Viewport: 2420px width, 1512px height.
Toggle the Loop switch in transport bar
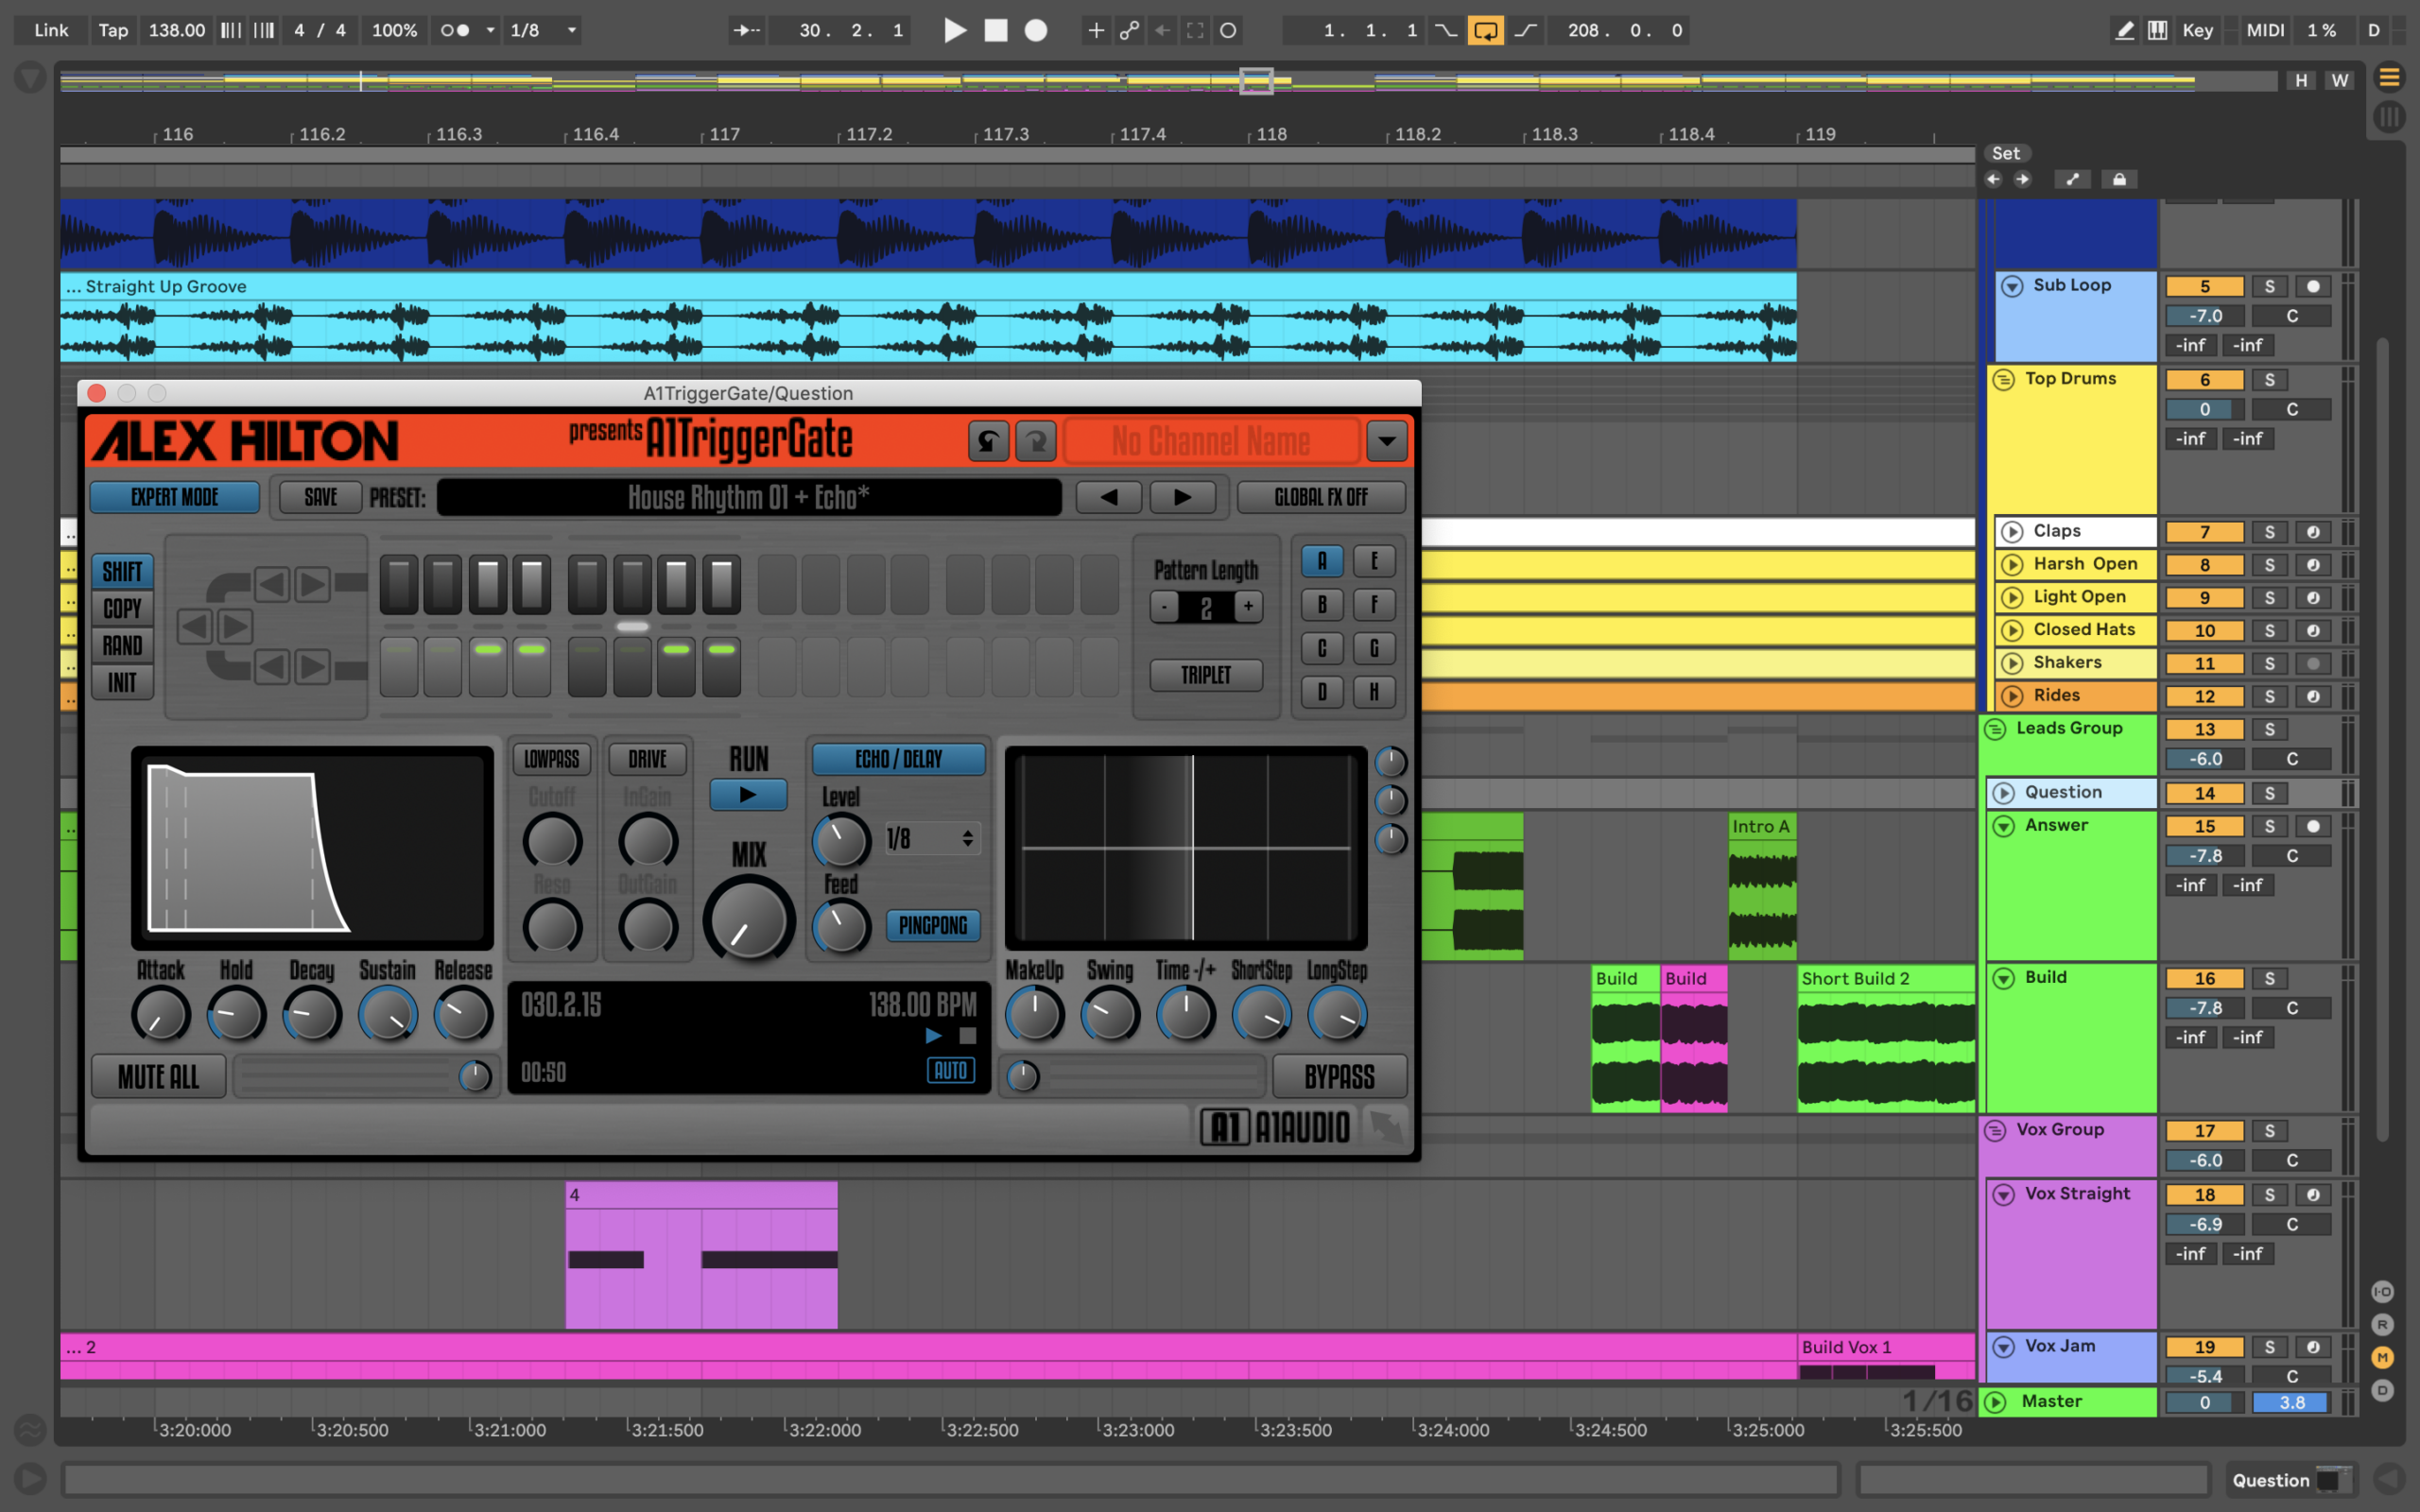point(1485,30)
